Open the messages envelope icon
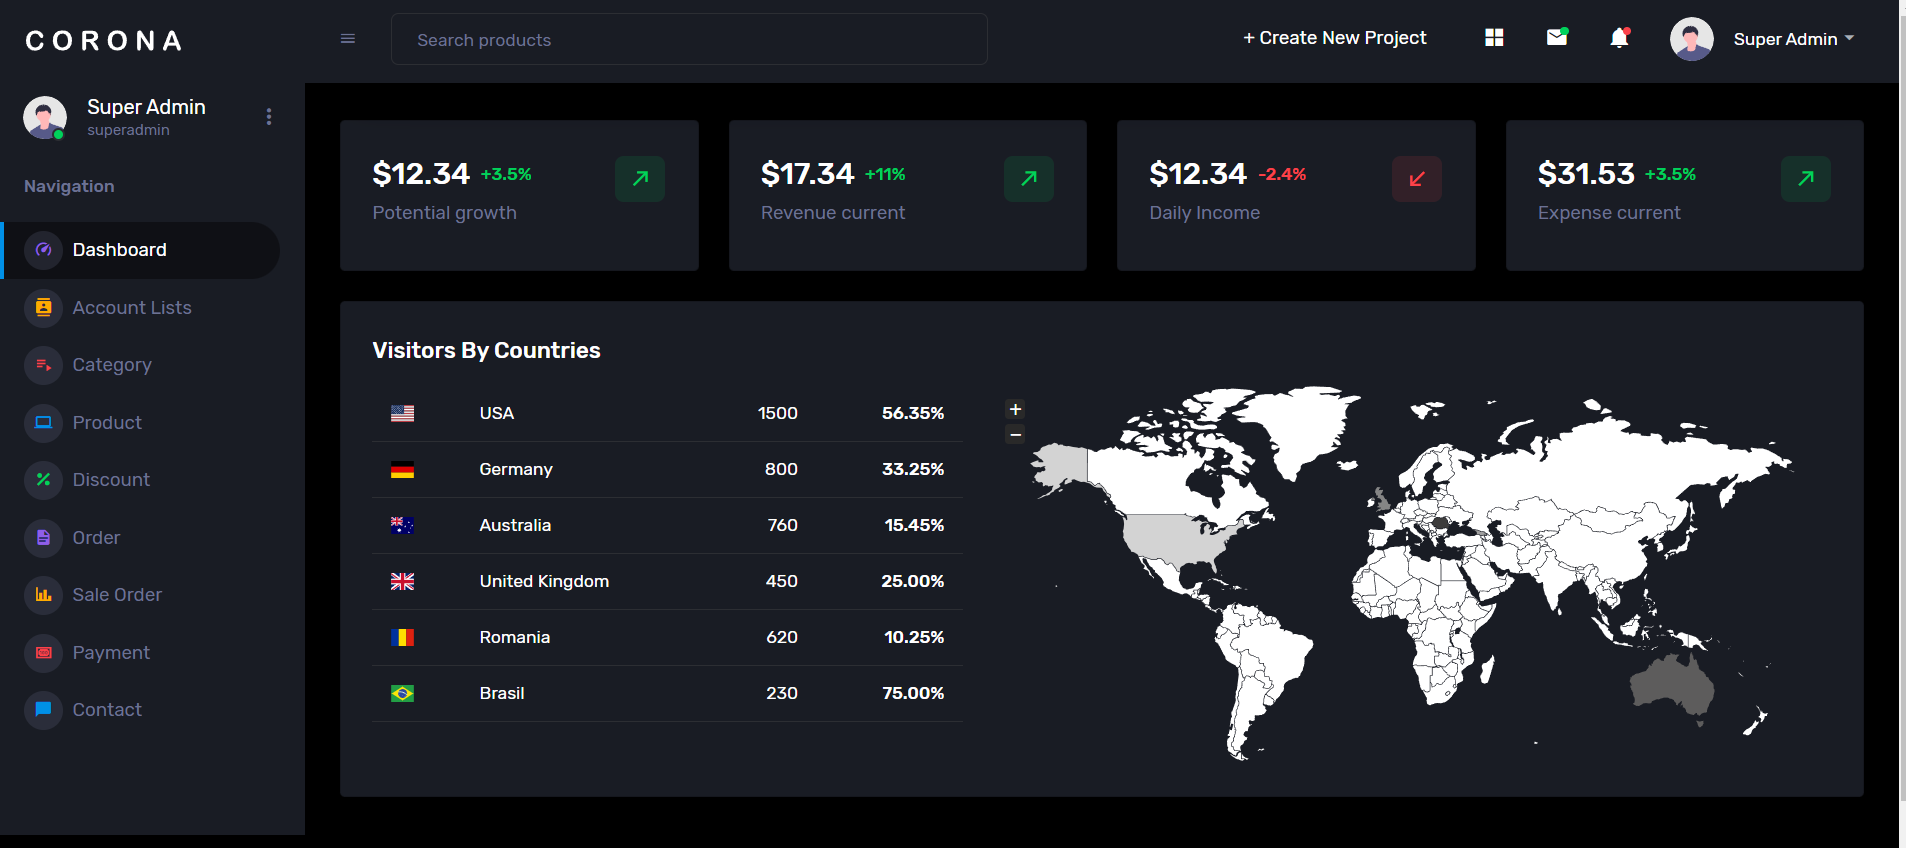 (1556, 38)
